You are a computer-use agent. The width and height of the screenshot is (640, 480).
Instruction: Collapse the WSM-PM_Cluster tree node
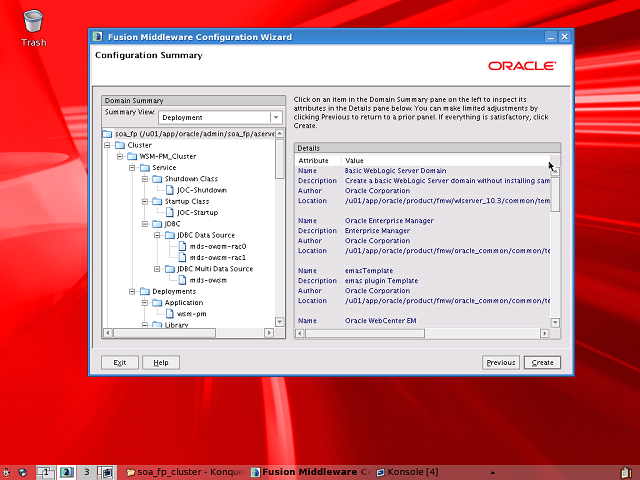click(120, 156)
